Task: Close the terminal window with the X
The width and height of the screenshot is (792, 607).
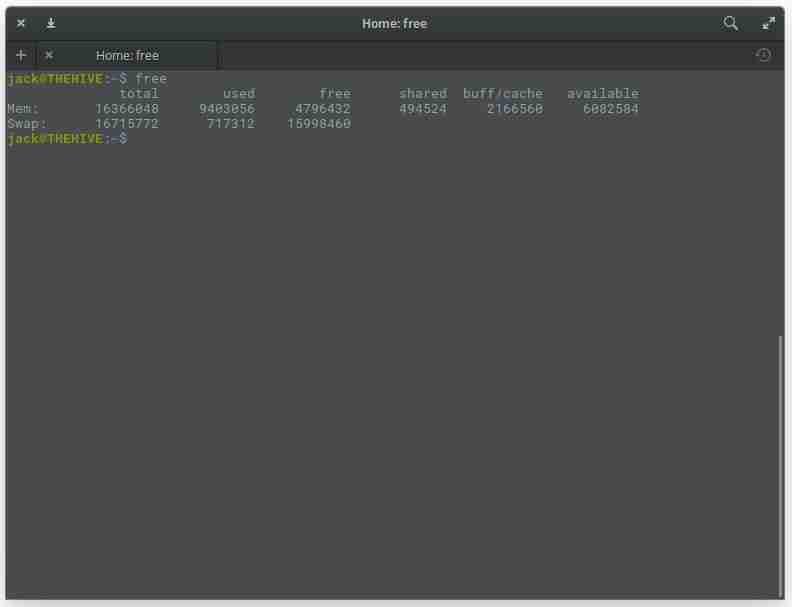Action: click(21, 23)
